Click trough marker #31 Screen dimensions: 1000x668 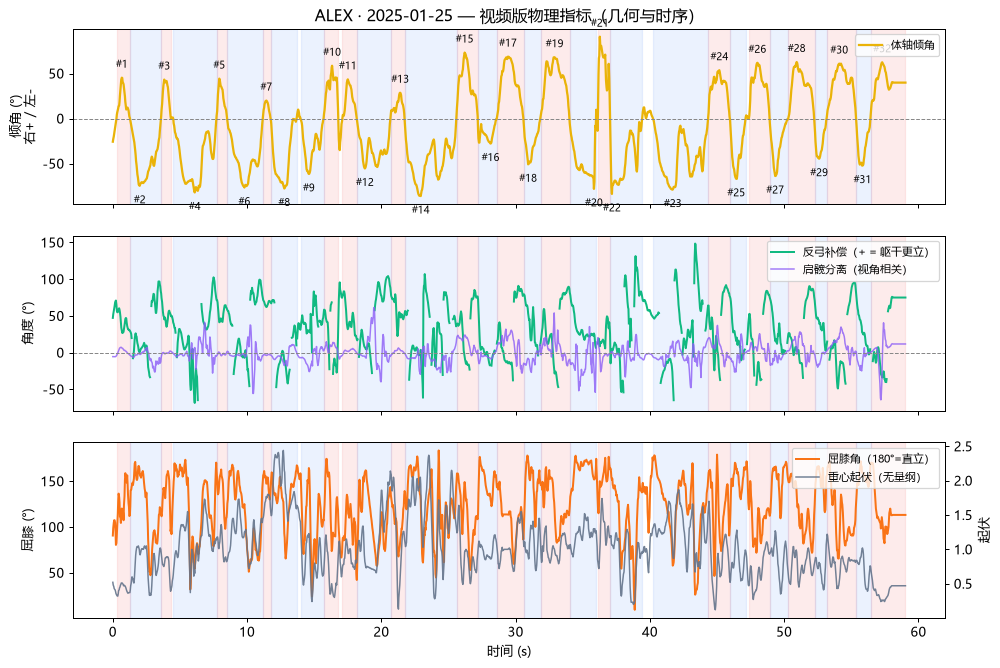tap(862, 179)
